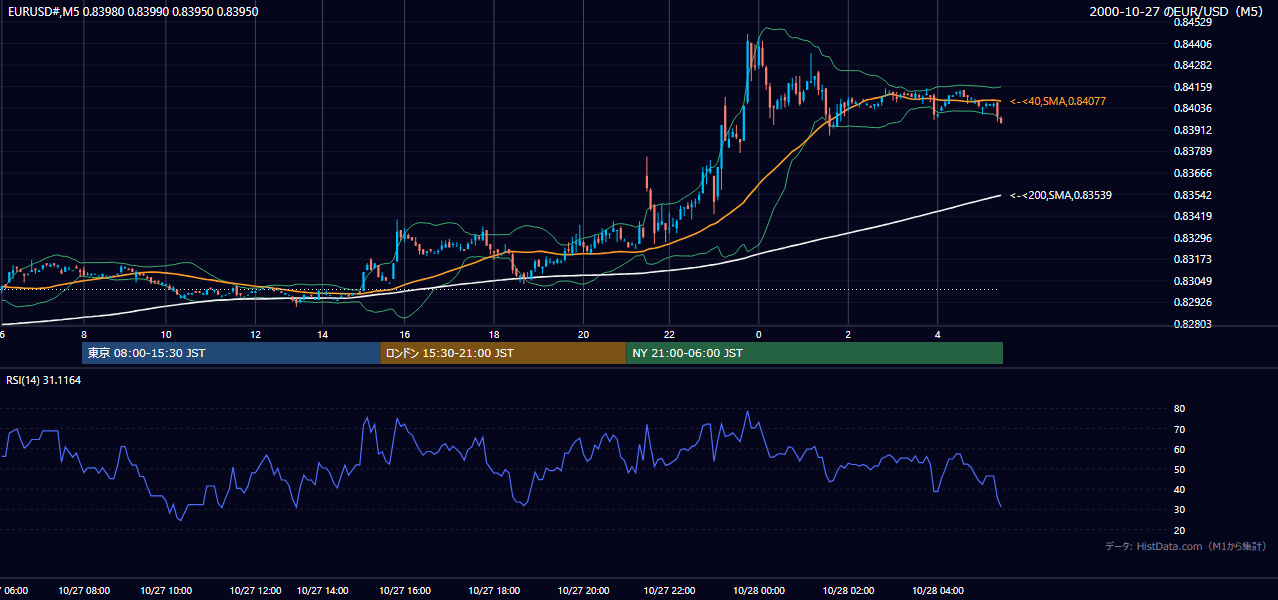Click price scale value 0.84159

(x=1192, y=87)
